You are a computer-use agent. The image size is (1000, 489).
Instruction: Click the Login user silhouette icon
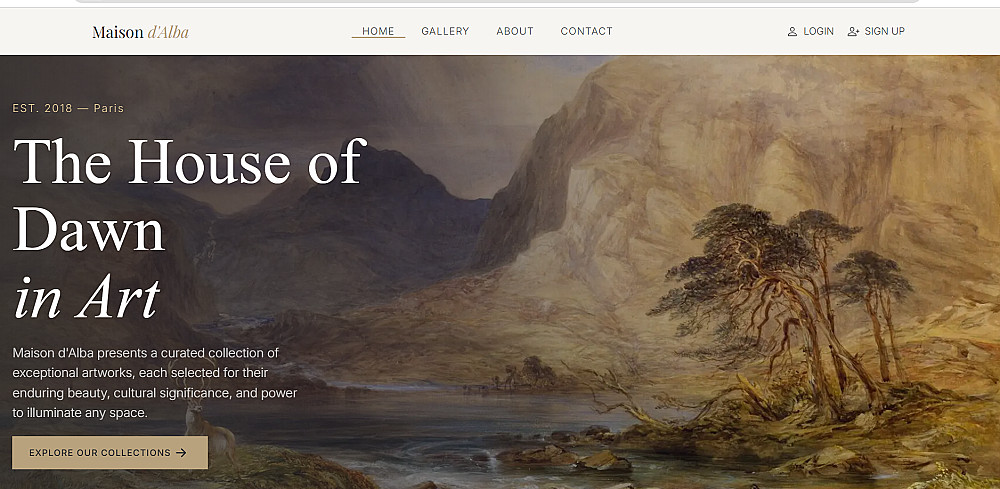(792, 31)
